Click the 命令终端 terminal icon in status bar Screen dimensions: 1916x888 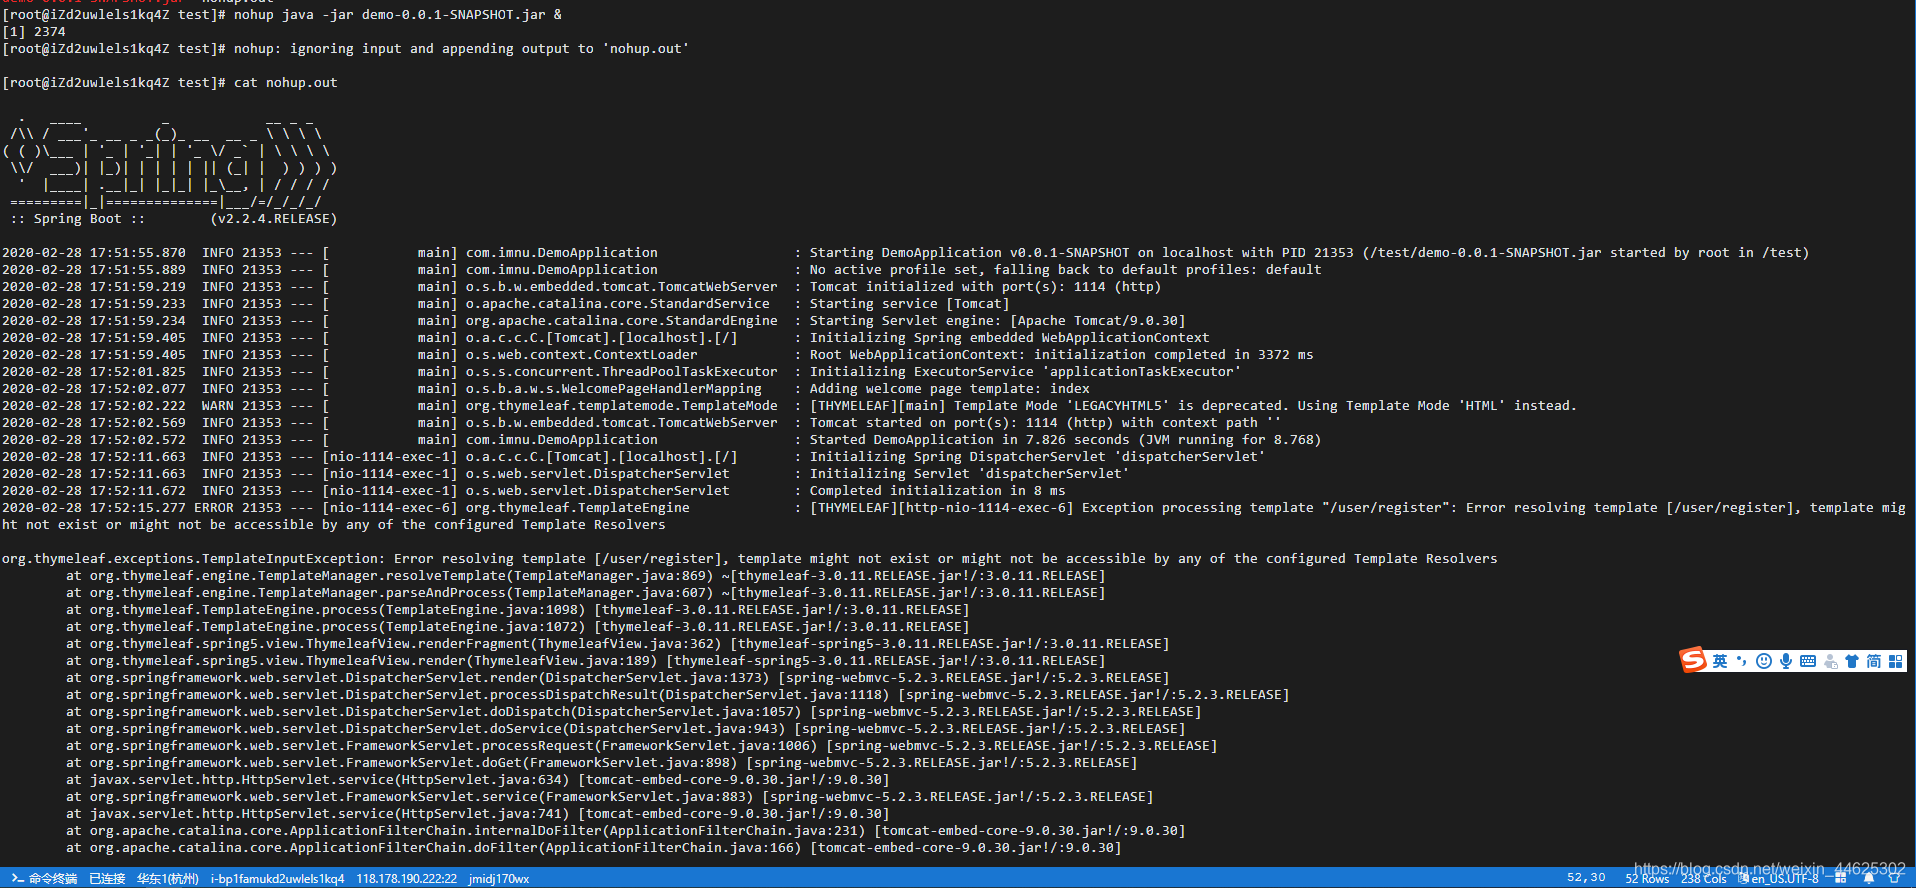(x=44, y=879)
